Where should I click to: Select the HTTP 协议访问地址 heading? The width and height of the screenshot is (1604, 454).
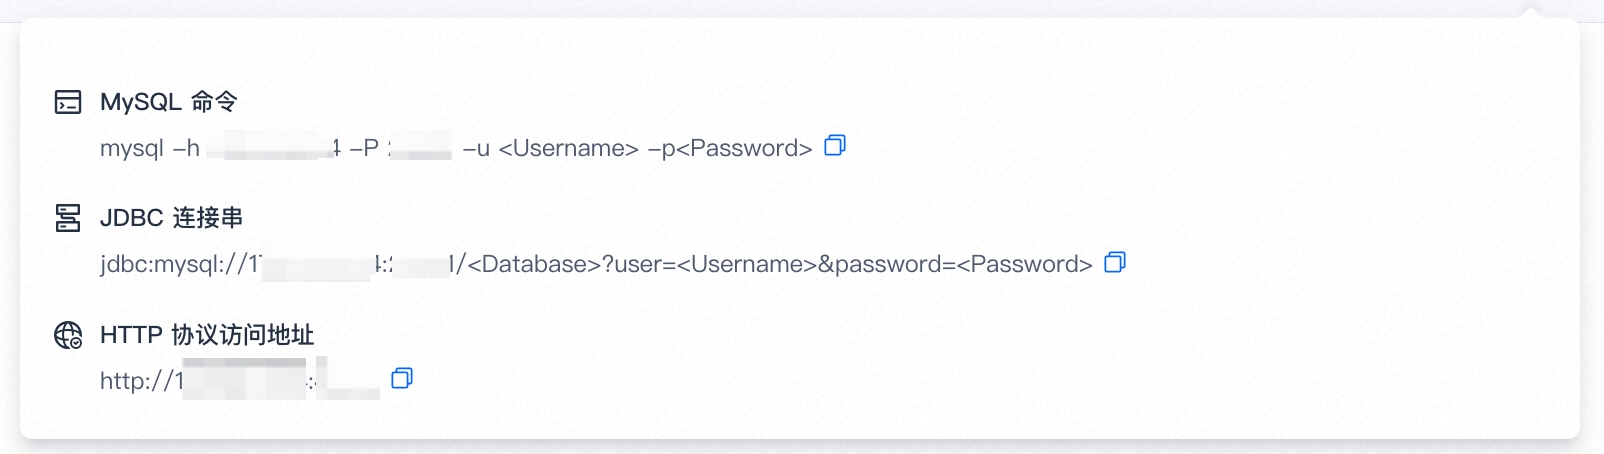coord(207,335)
